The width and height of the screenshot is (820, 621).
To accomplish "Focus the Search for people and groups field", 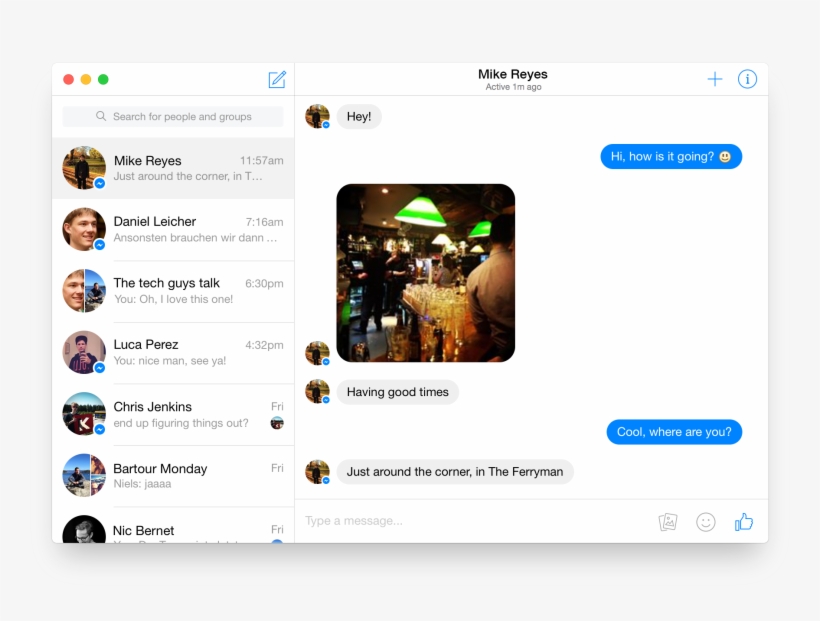I will (x=173, y=117).
